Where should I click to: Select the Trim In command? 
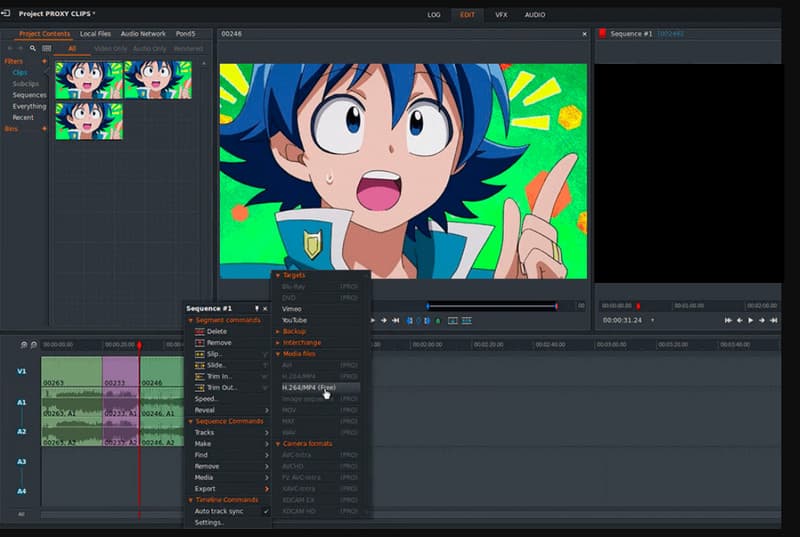pyautogui.click(x=219, y=376)
